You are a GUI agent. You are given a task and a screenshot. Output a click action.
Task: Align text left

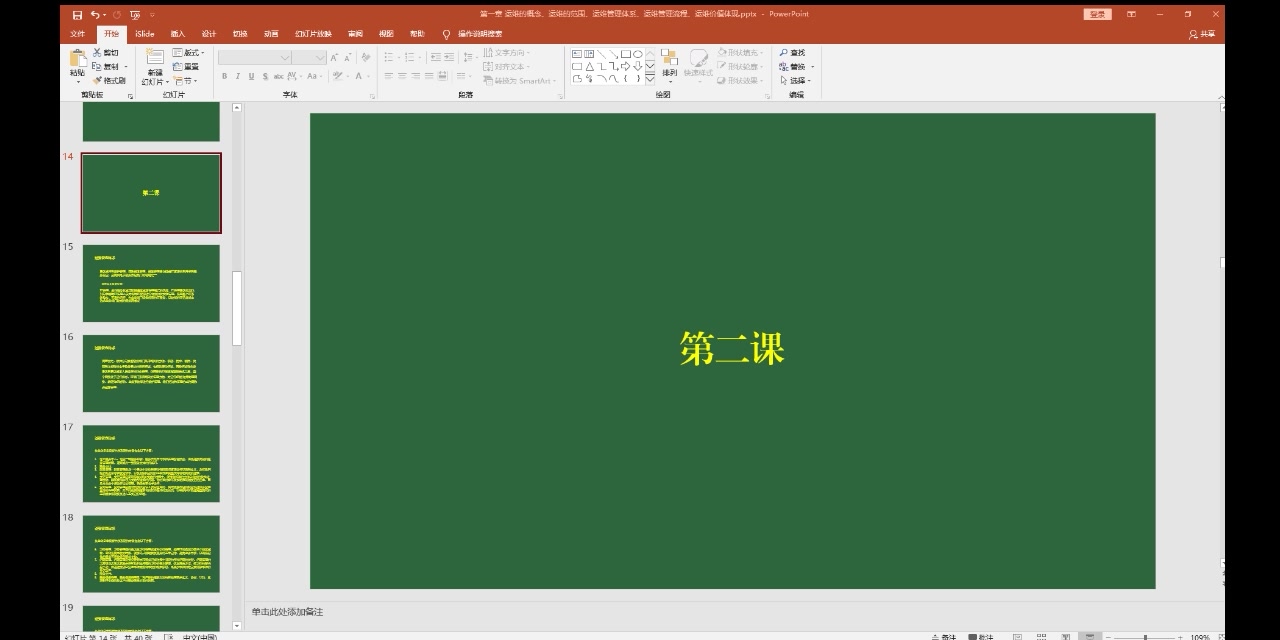click(x=388, y=76)
